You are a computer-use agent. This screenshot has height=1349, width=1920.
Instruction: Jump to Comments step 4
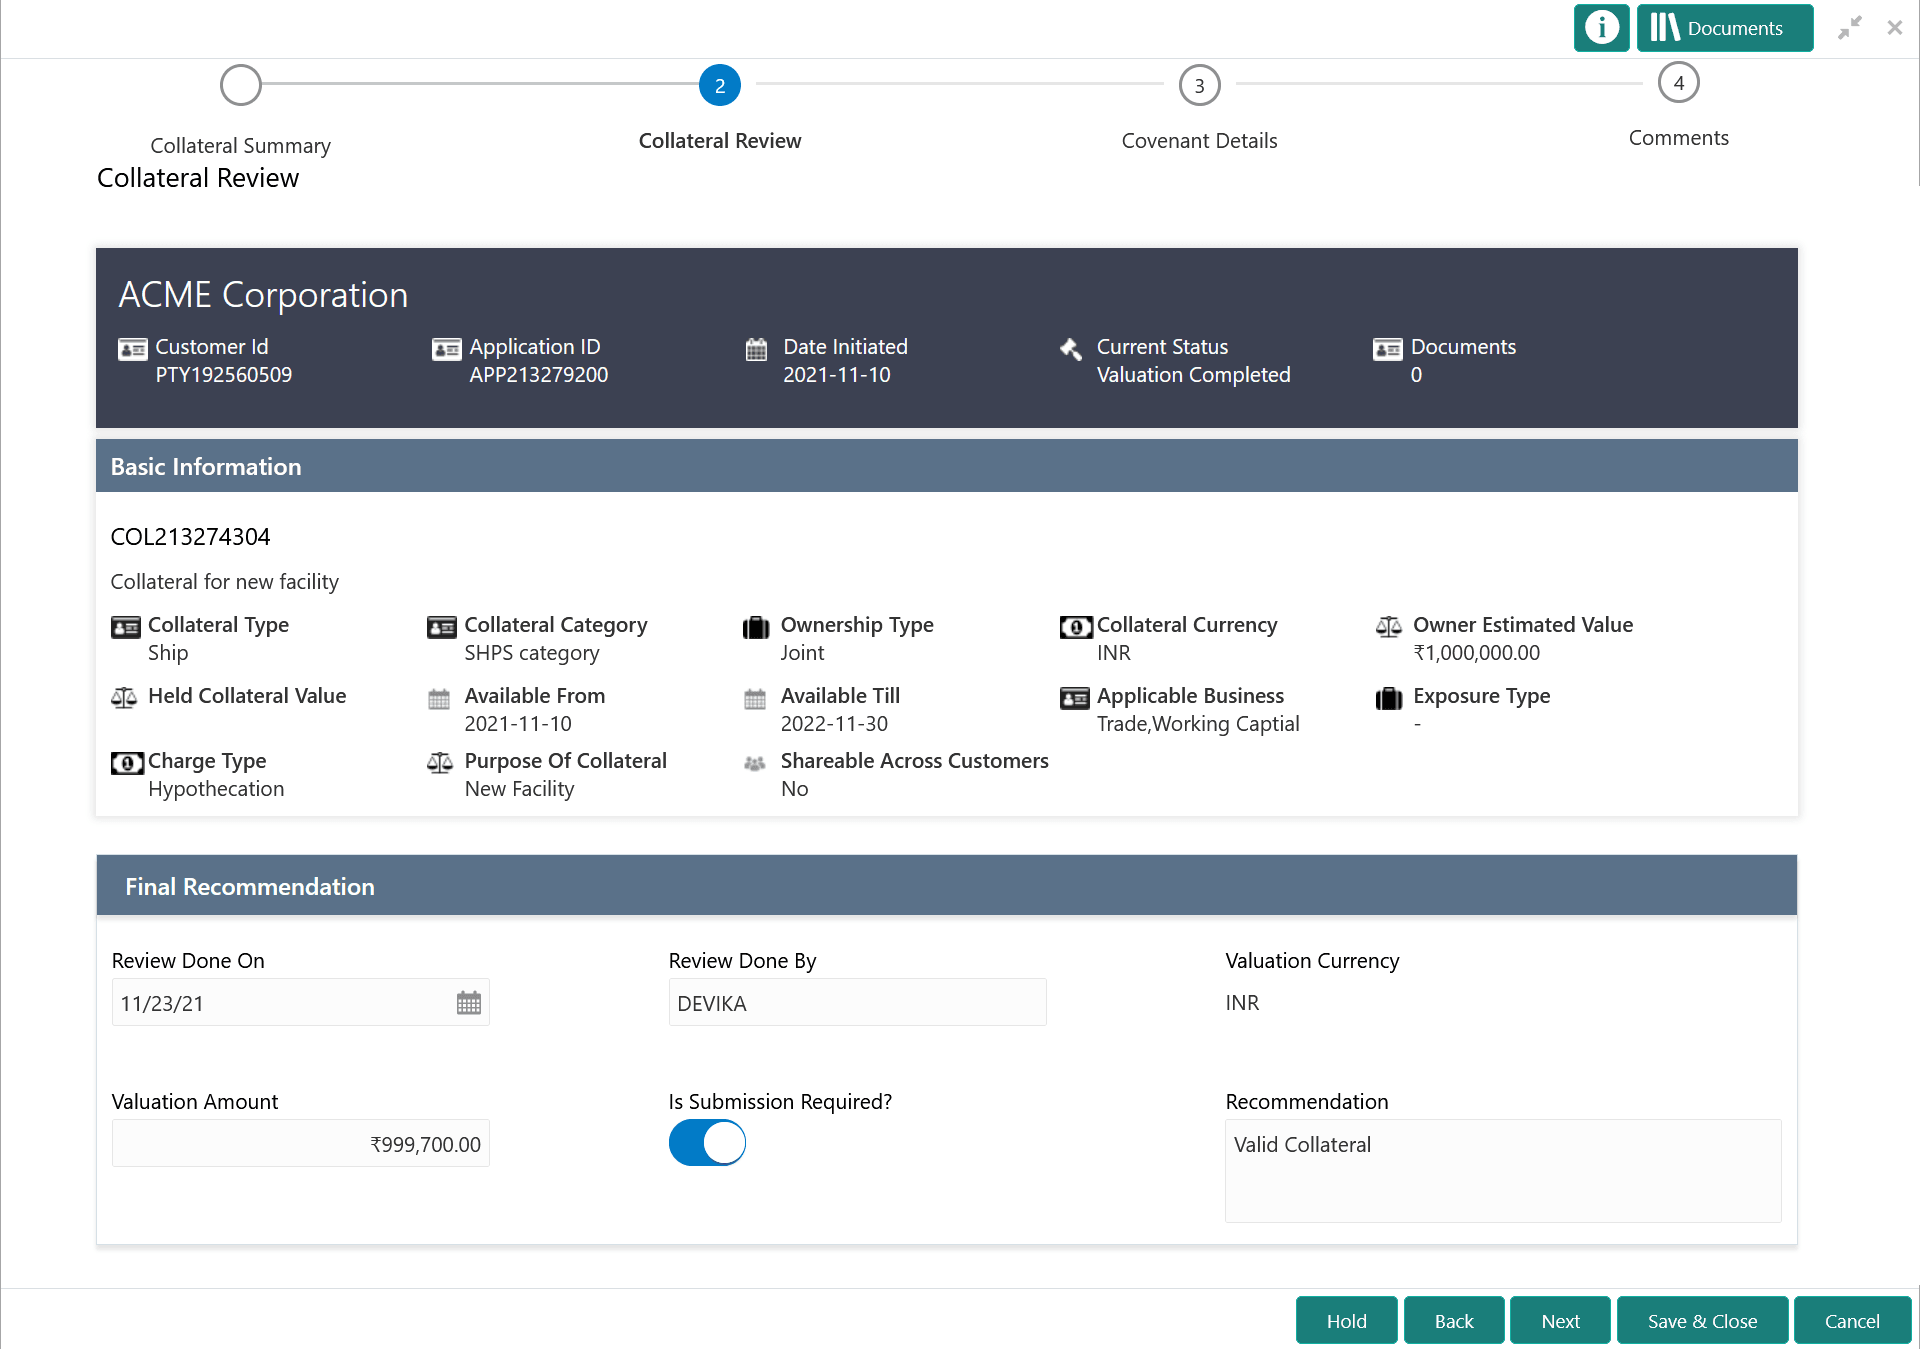(1678, 83)
